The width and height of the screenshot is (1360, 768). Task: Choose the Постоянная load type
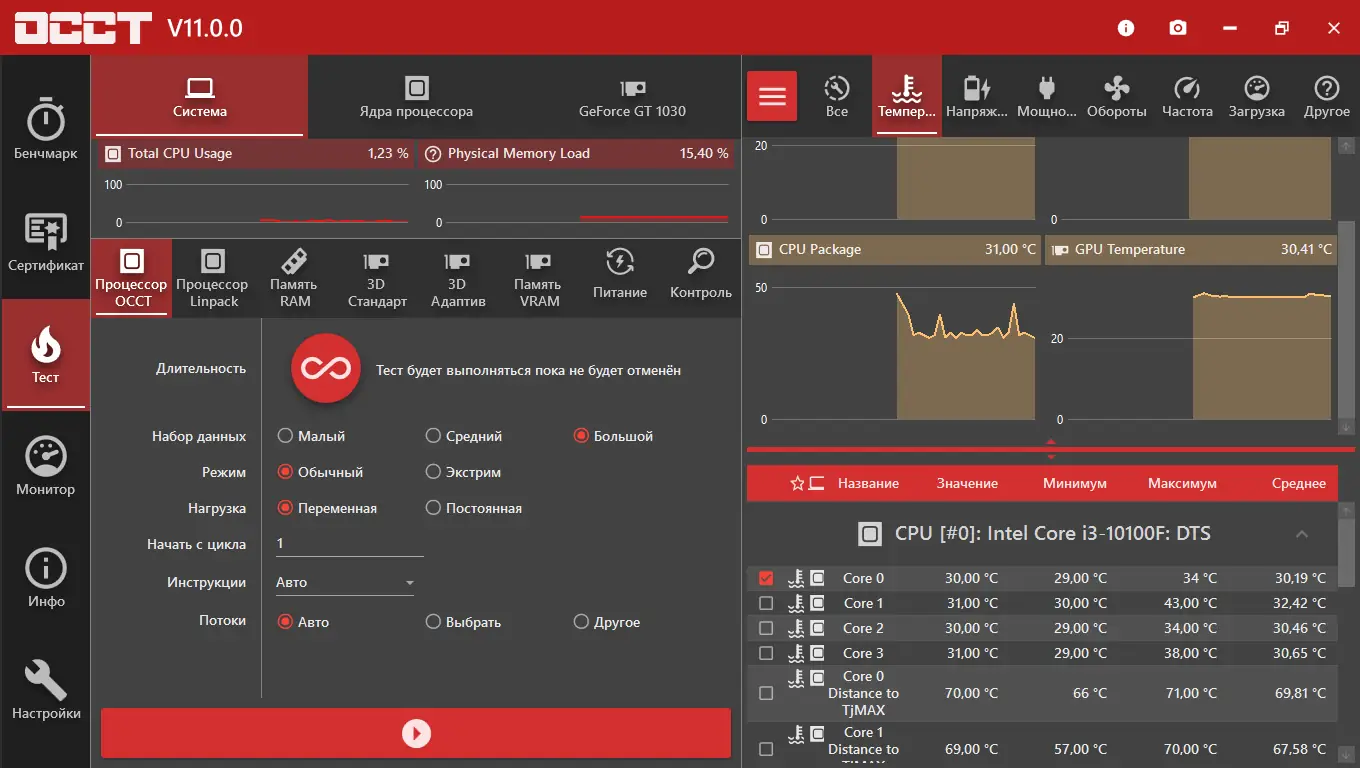[474, 508]
